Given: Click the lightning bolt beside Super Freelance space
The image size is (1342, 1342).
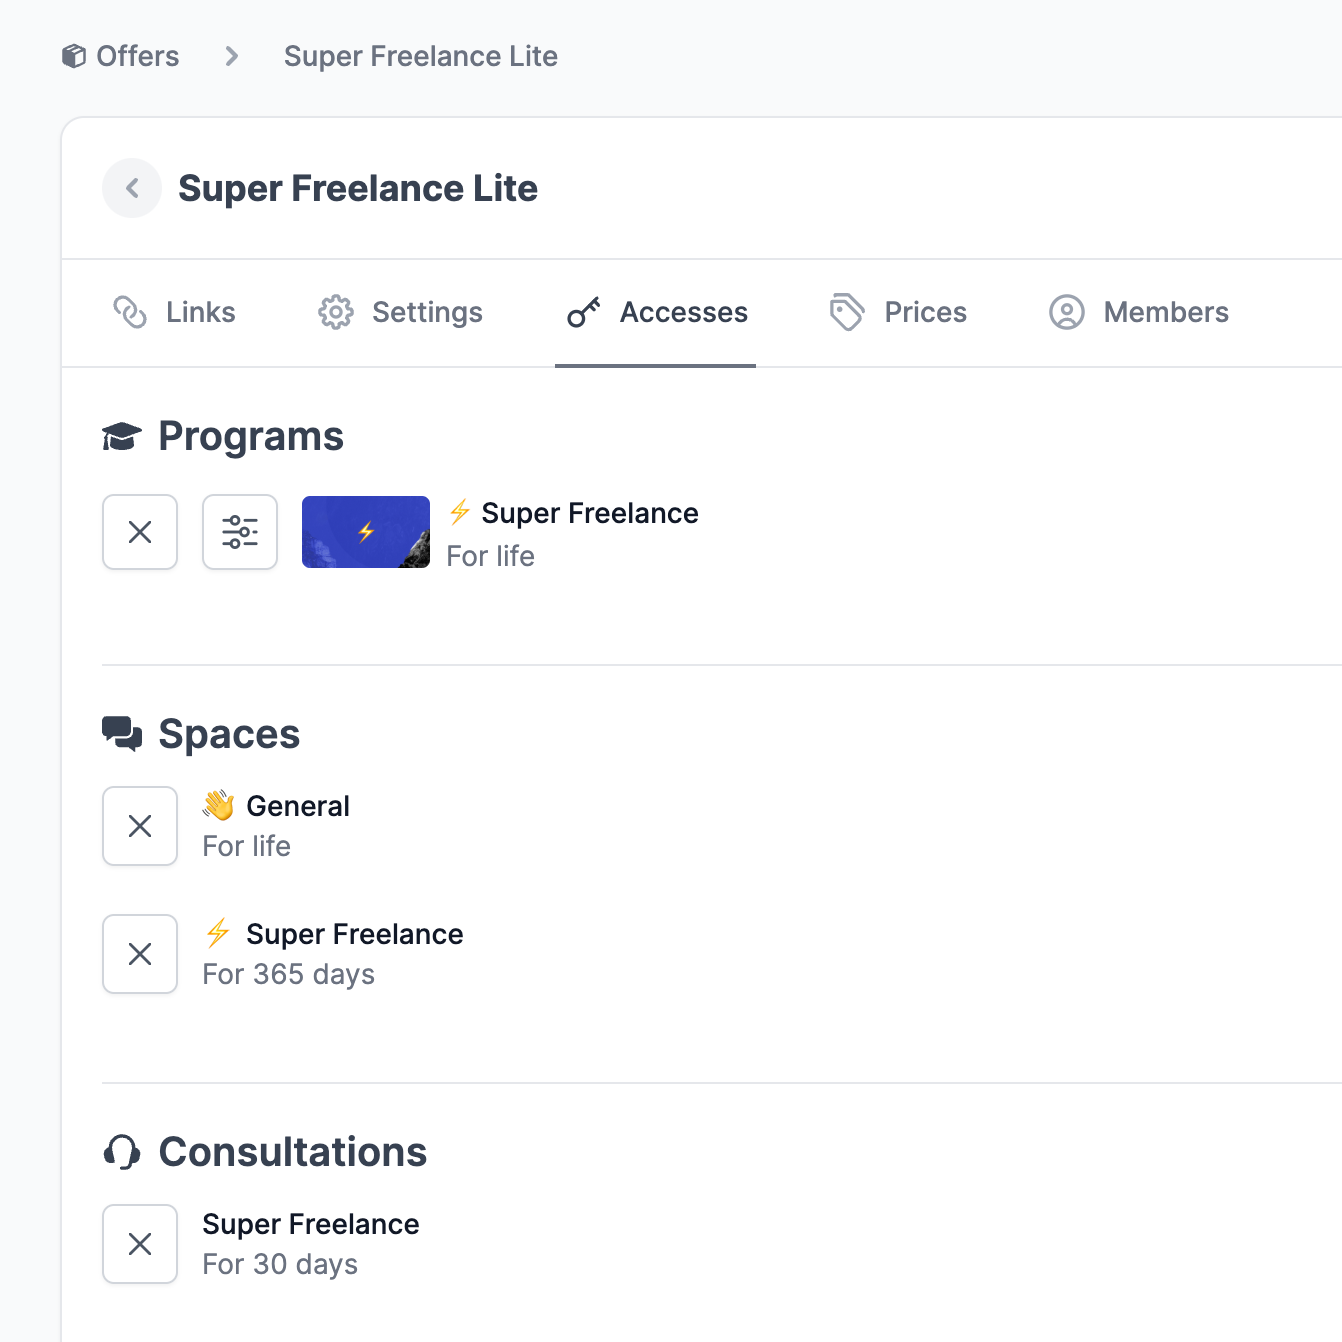Looking at the screenshot, I should (218, 933).
